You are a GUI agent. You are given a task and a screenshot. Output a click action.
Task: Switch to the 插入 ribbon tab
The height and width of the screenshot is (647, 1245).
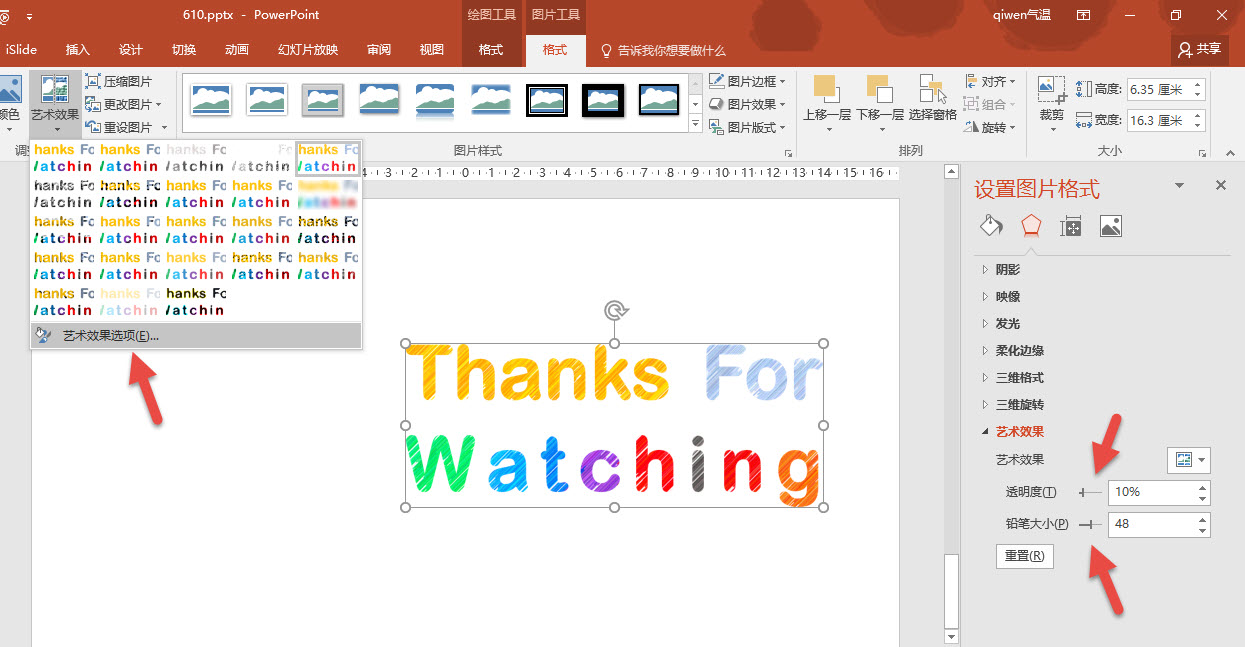click(x=77, y=50)
